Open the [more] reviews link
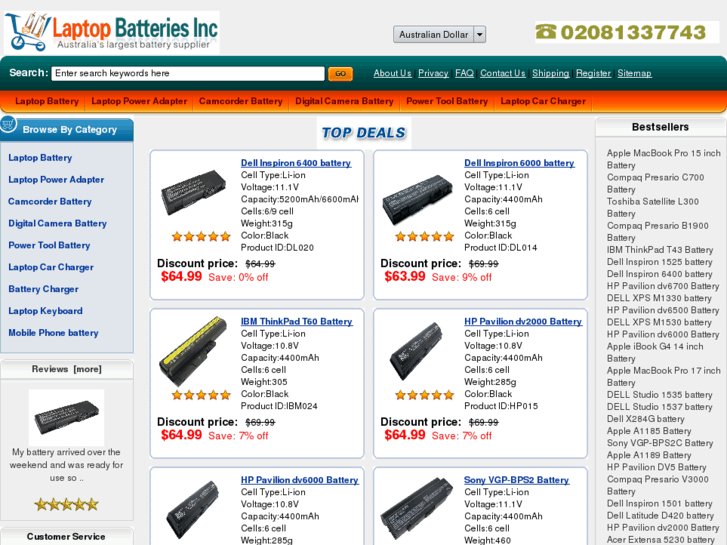The image size is (727, 545). click(x=88, y=369)
